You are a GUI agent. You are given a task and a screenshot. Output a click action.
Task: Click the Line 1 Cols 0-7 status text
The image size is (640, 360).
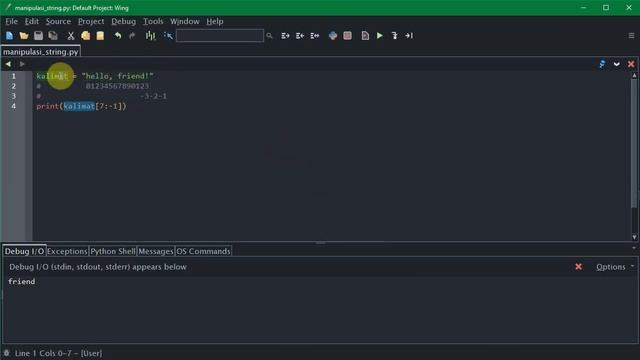pos(58,353)
